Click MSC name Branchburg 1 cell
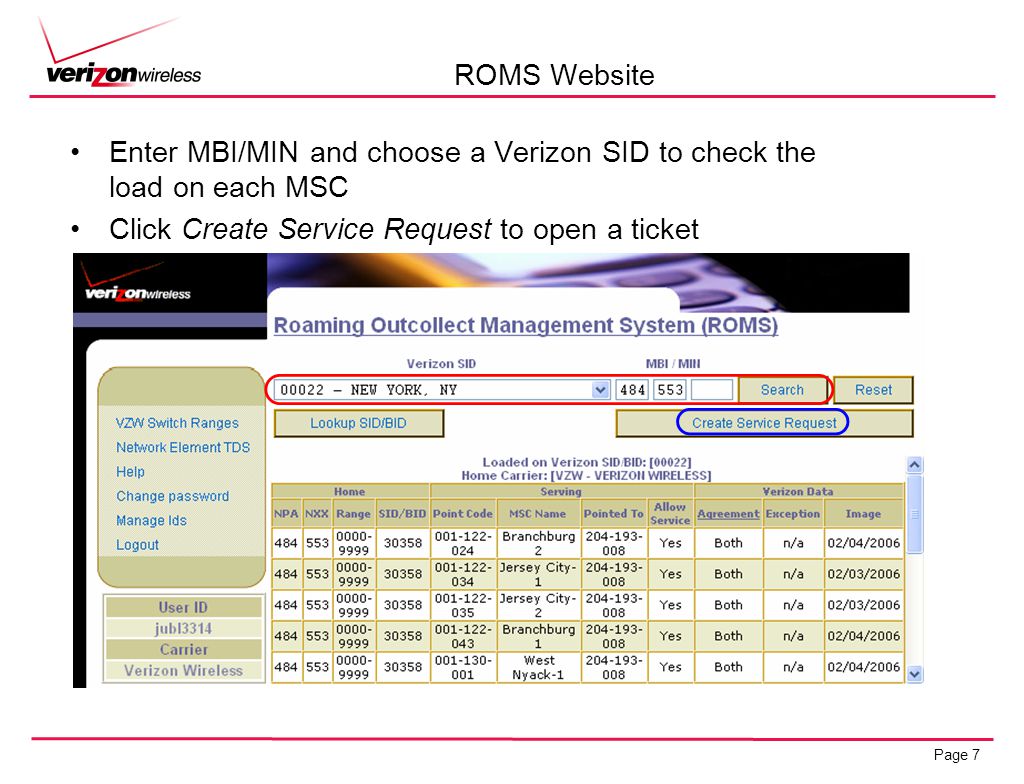Viewport: 1024px width, 784px height. coord(538,636)
